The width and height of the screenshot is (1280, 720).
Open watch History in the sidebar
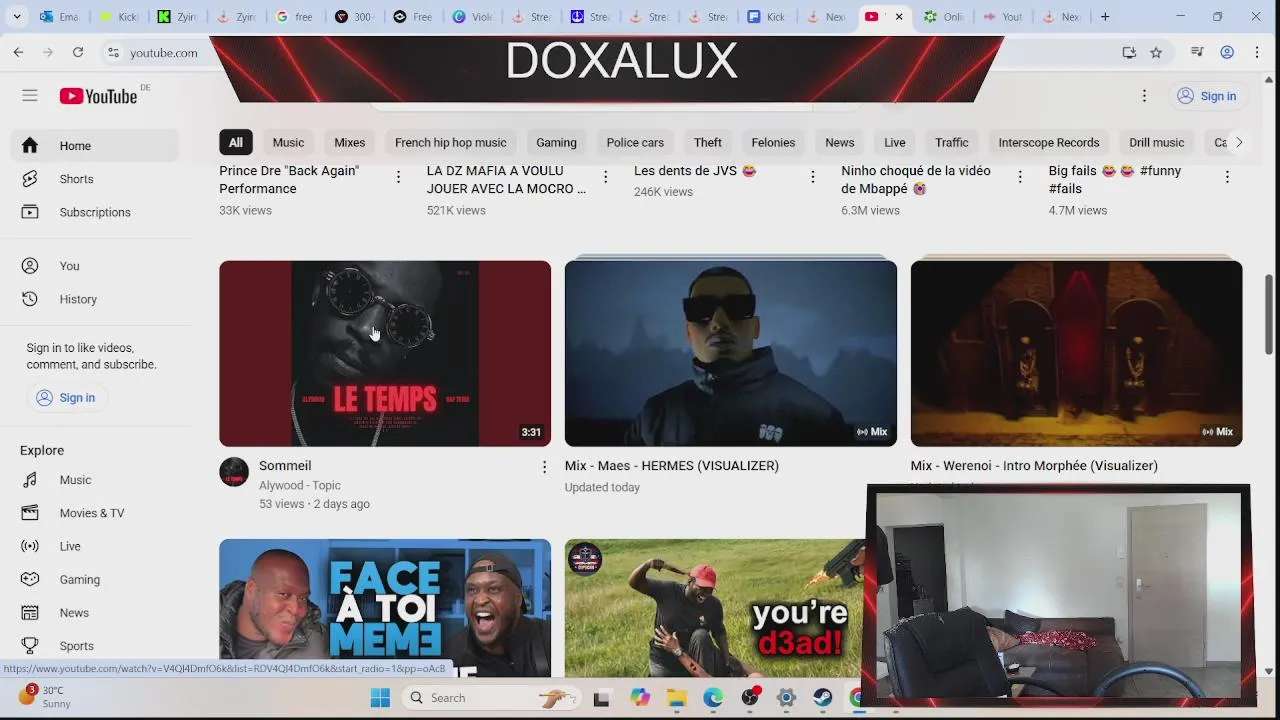[x=97, y=299]
